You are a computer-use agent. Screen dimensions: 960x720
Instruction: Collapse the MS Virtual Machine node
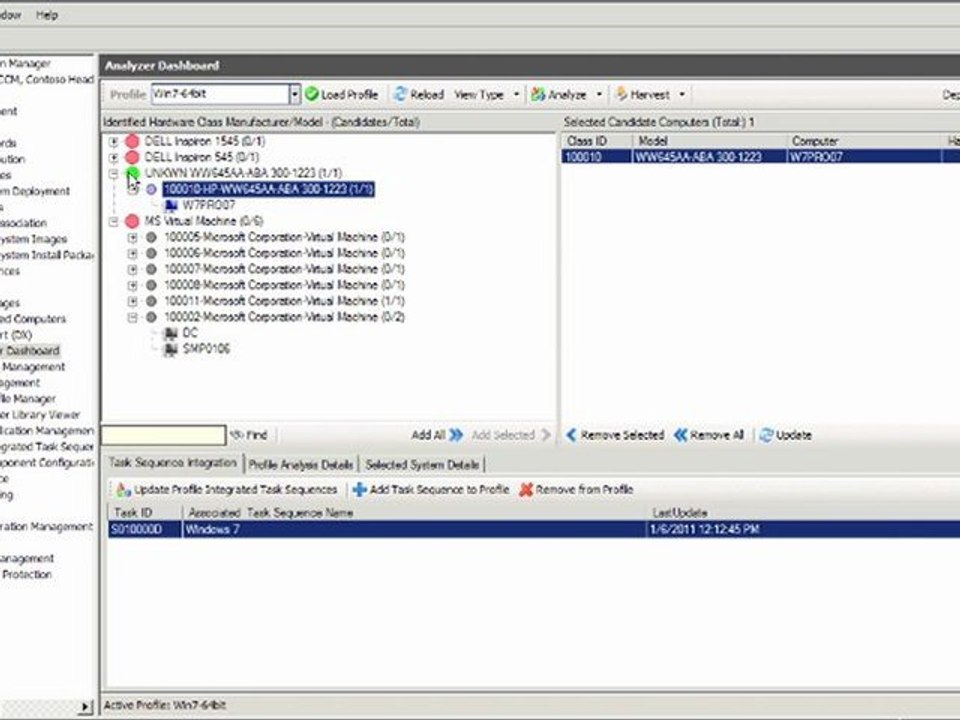click(113, 221)
